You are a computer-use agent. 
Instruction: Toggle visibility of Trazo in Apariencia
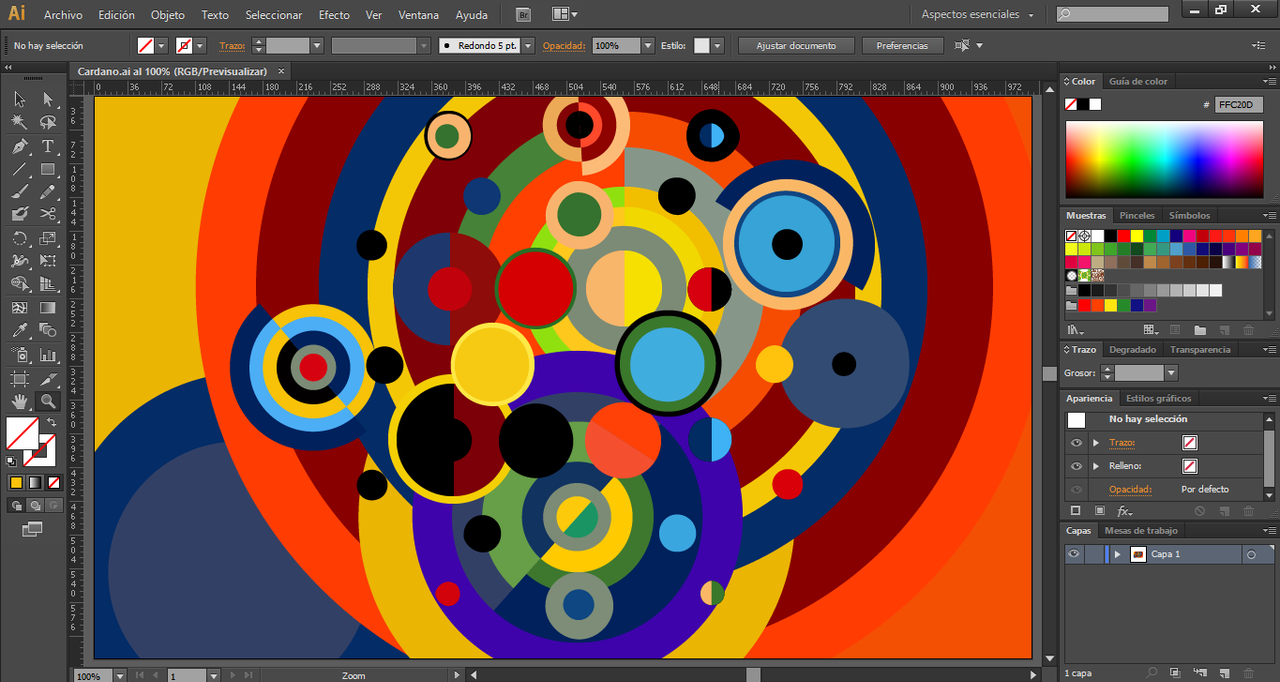pyautogui.click(x=1076, y=443)
